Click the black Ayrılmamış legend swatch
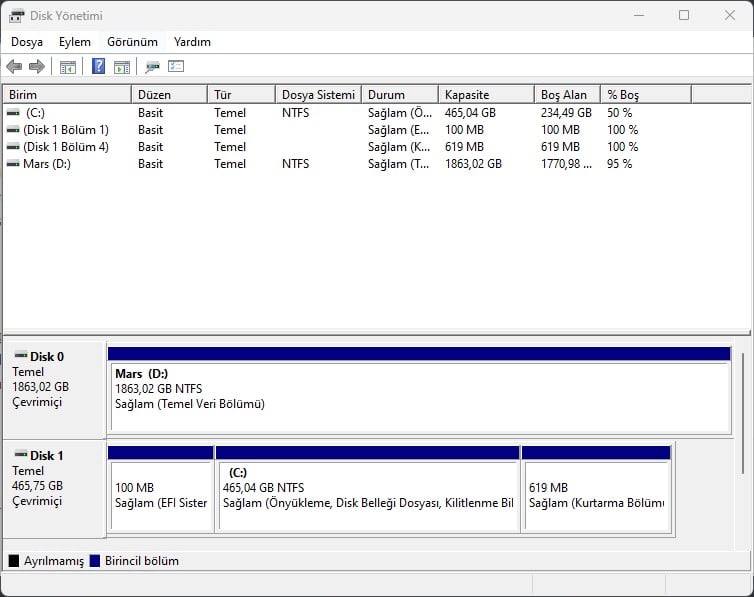 tap(14, 561)
